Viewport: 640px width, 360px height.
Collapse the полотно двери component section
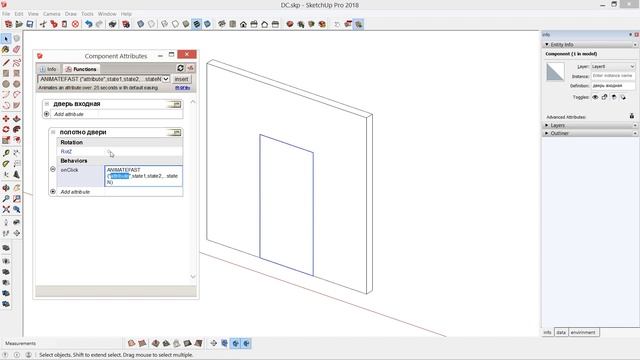click(53, 132)
